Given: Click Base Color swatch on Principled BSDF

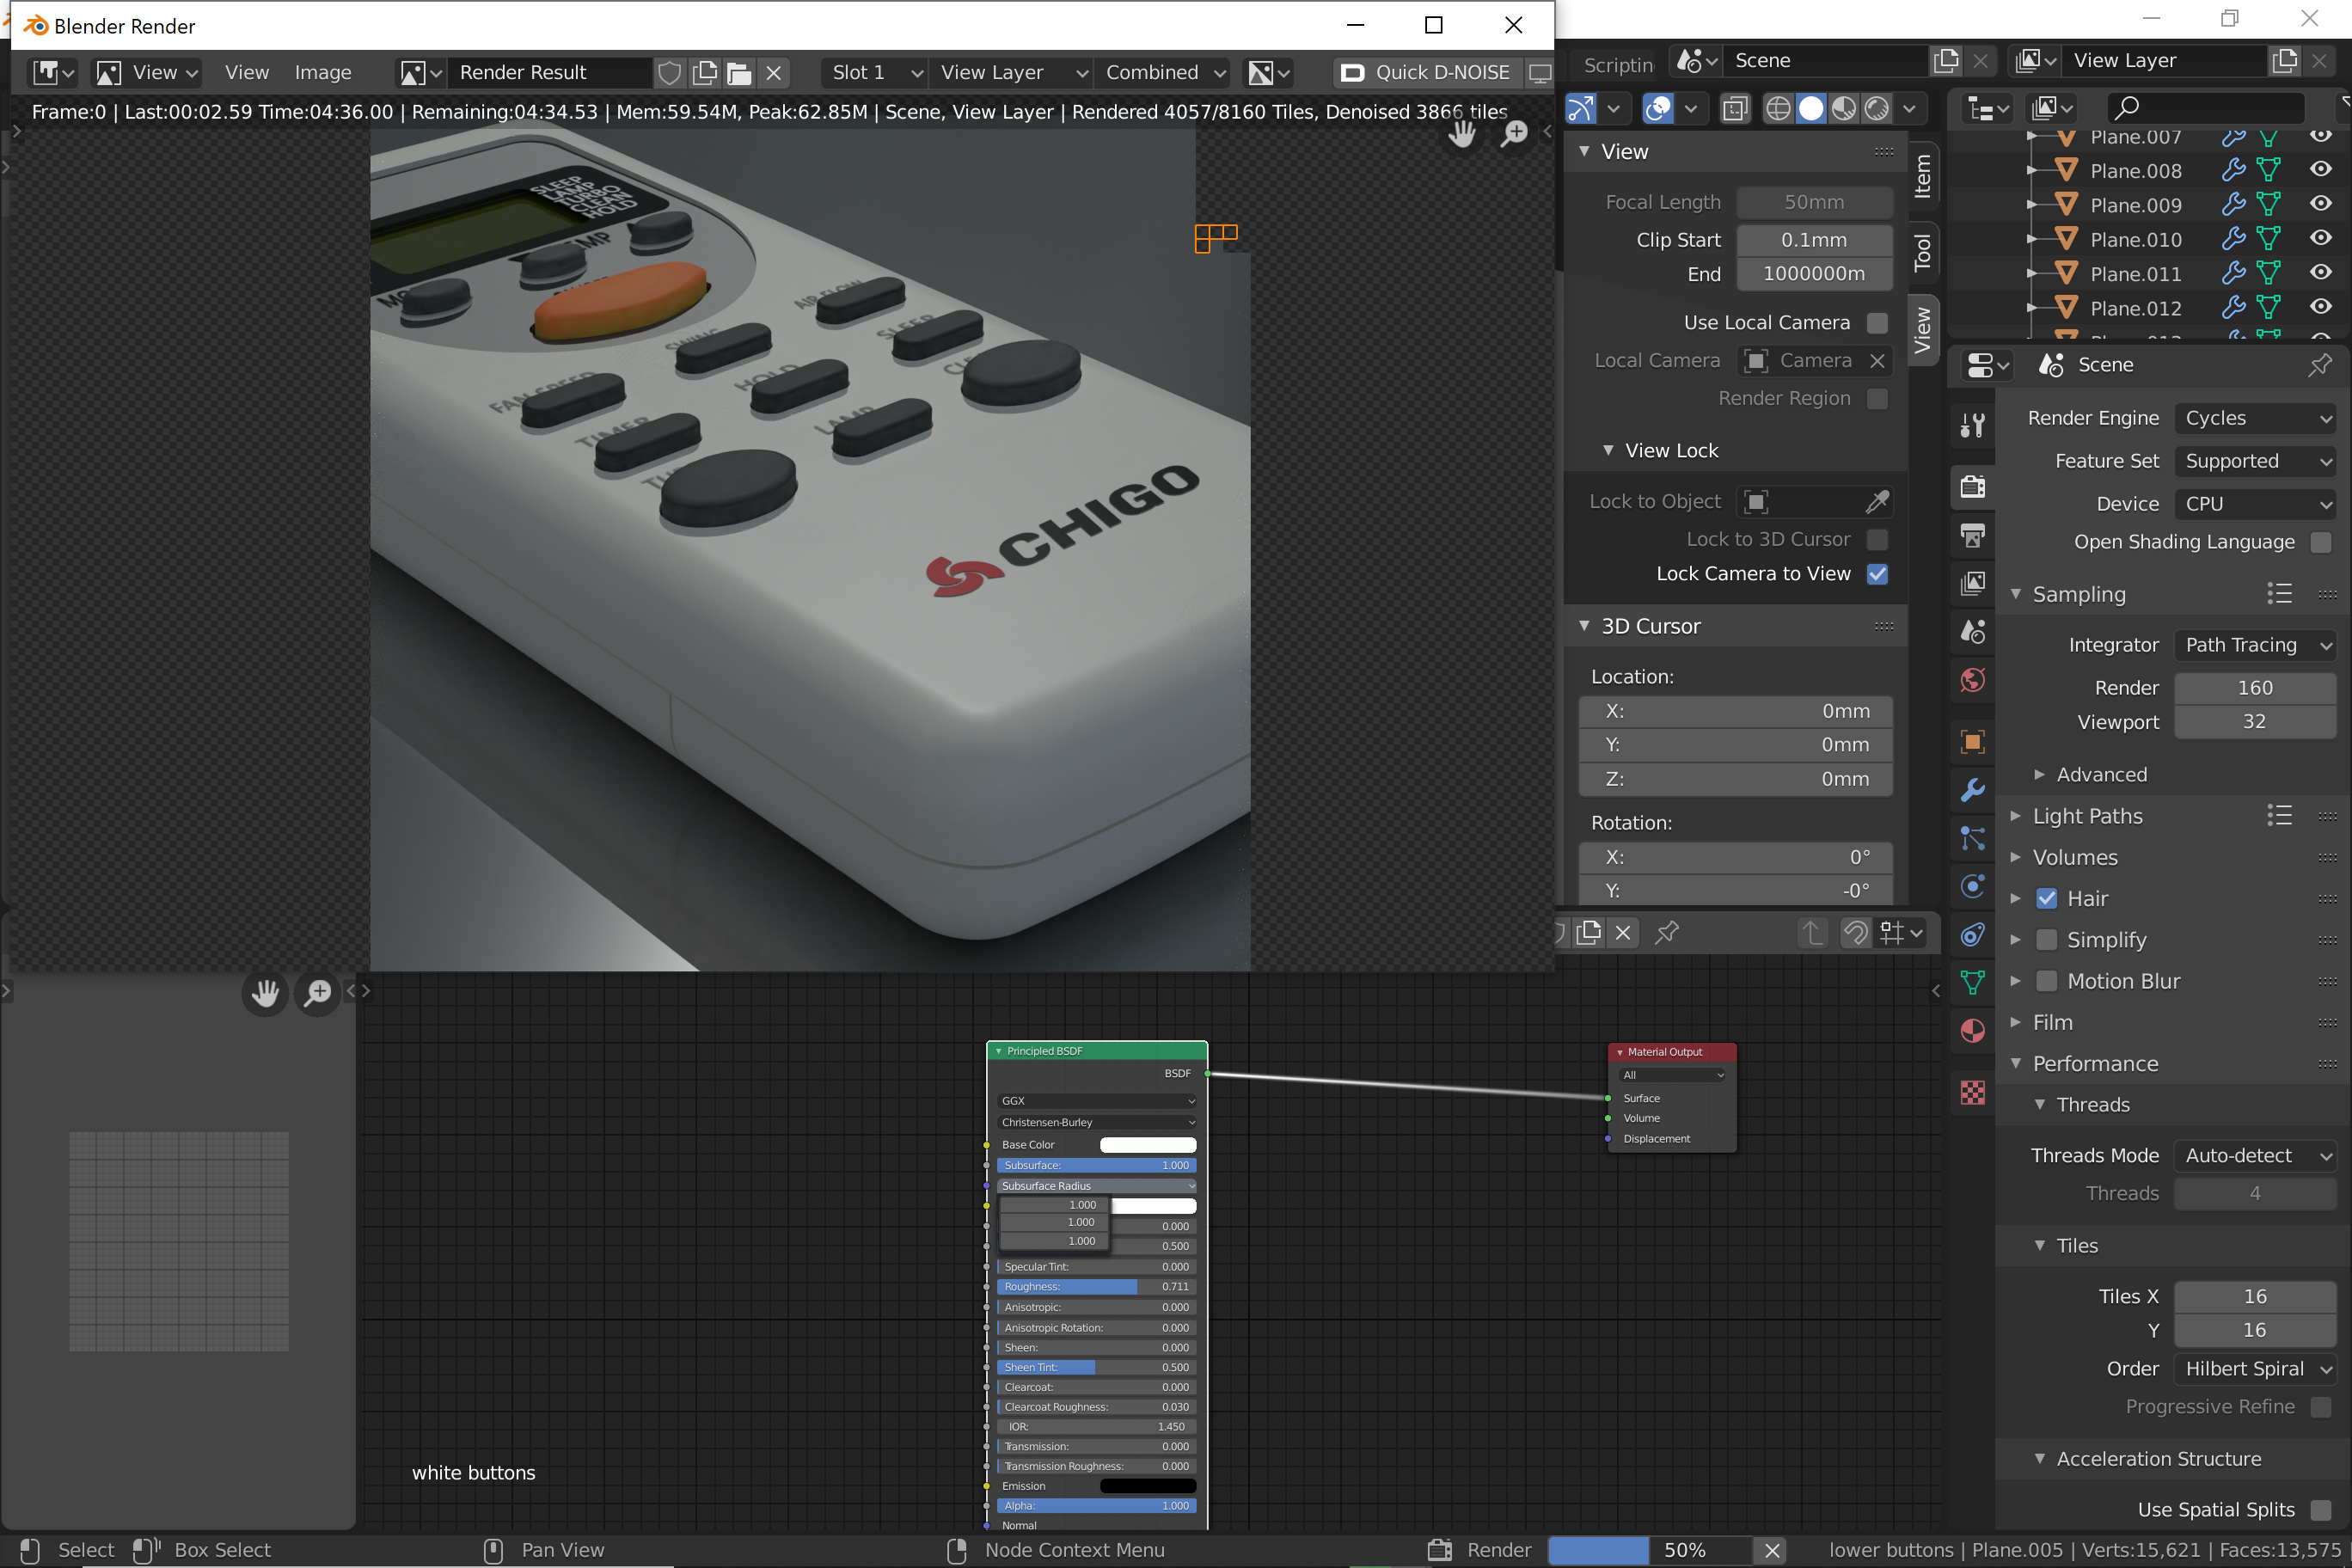Looking at the screenshot, I should coord(1147,1145).
